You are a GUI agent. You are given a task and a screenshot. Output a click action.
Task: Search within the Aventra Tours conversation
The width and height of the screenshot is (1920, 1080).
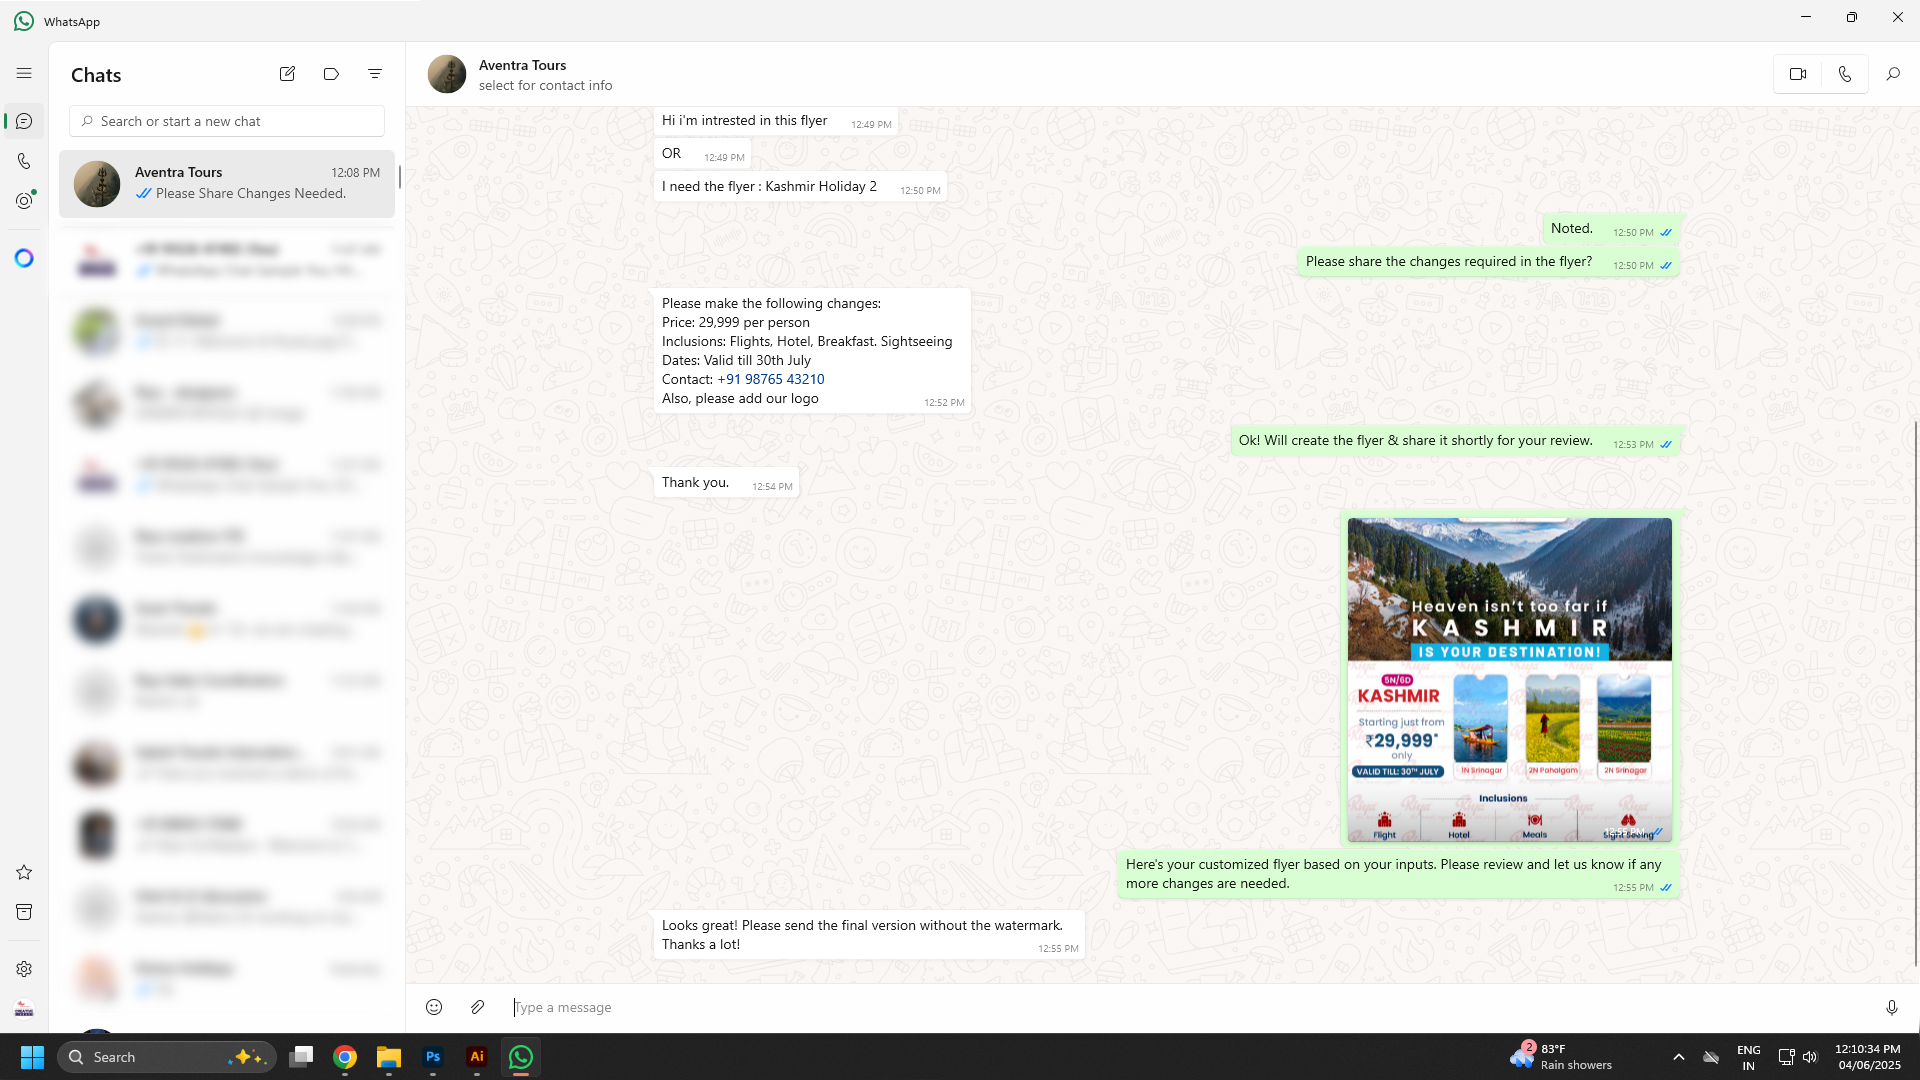click(1893, 74)
